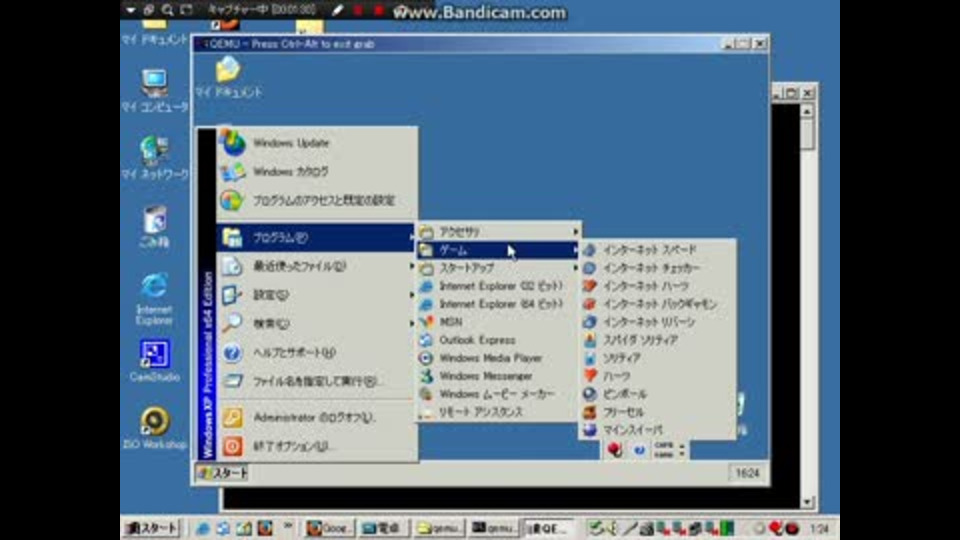This screenshot has width=960, height=540.
Task: Start ハーツ game
Action: click(x=658, y=376)
